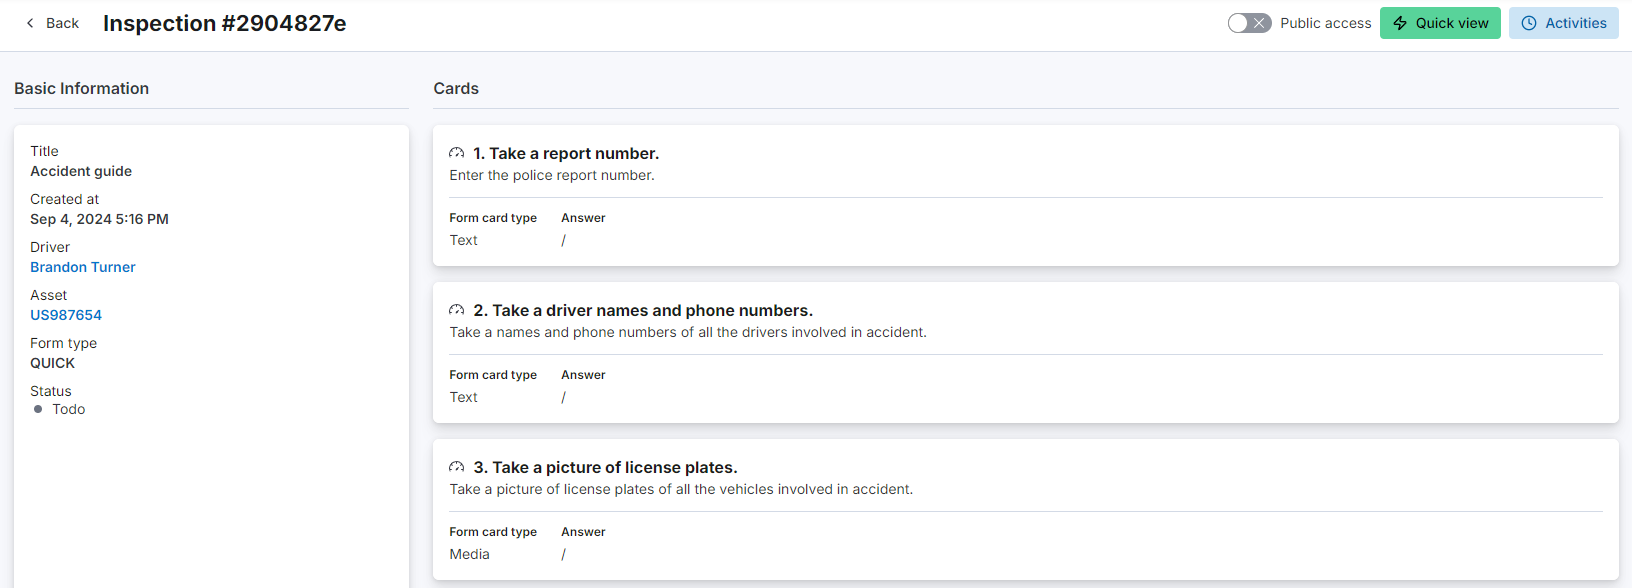
Task: Select the 'Take a picture of license plates' title
Action: pos(605,467)
